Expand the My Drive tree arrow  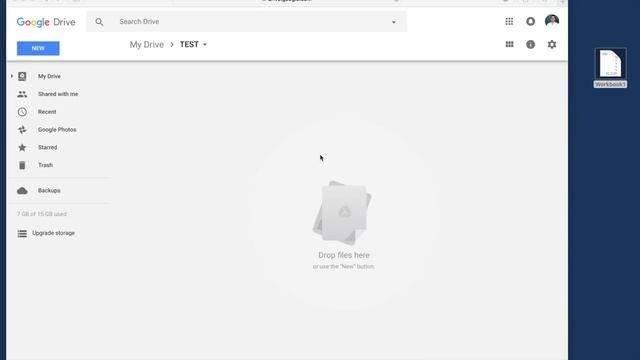coord(12,76)
